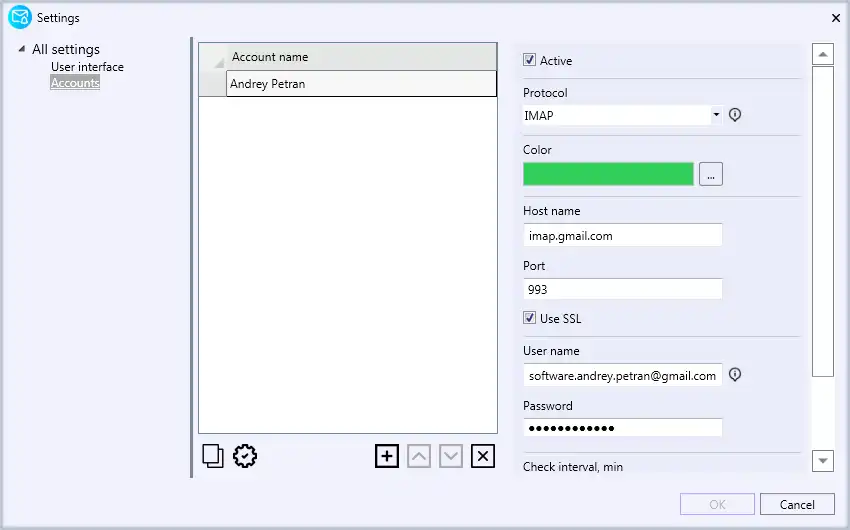Click the grid select-all corner cell
Screen dimensions: 850x530
point(212,56)
